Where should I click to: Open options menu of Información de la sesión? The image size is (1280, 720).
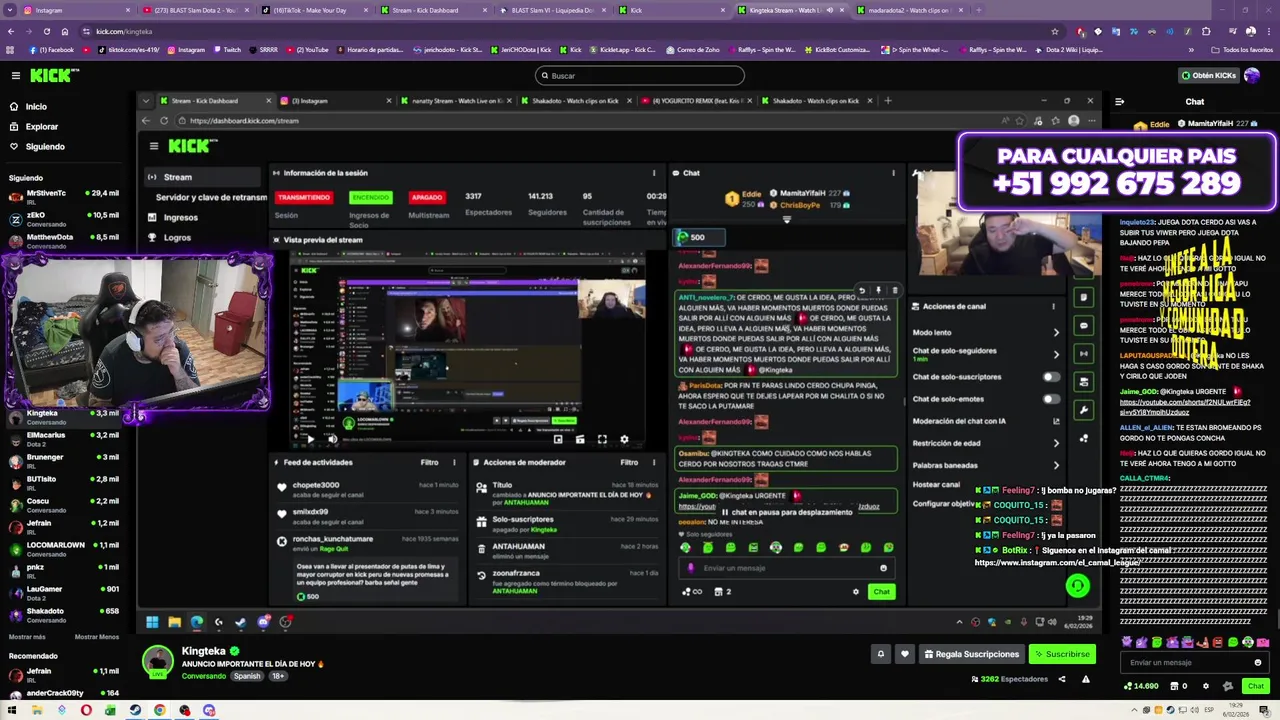pos(654,173)
